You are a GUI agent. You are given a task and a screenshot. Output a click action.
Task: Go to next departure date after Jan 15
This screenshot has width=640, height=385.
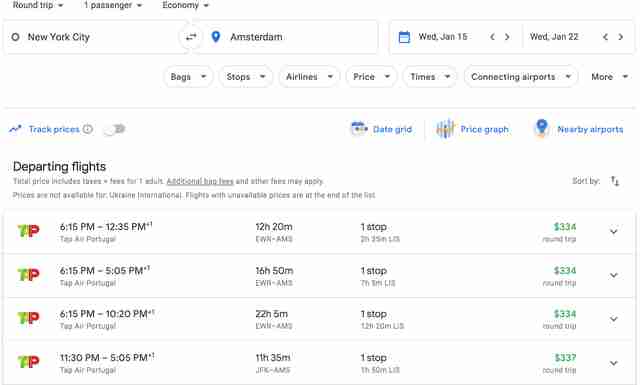point(507,37)
